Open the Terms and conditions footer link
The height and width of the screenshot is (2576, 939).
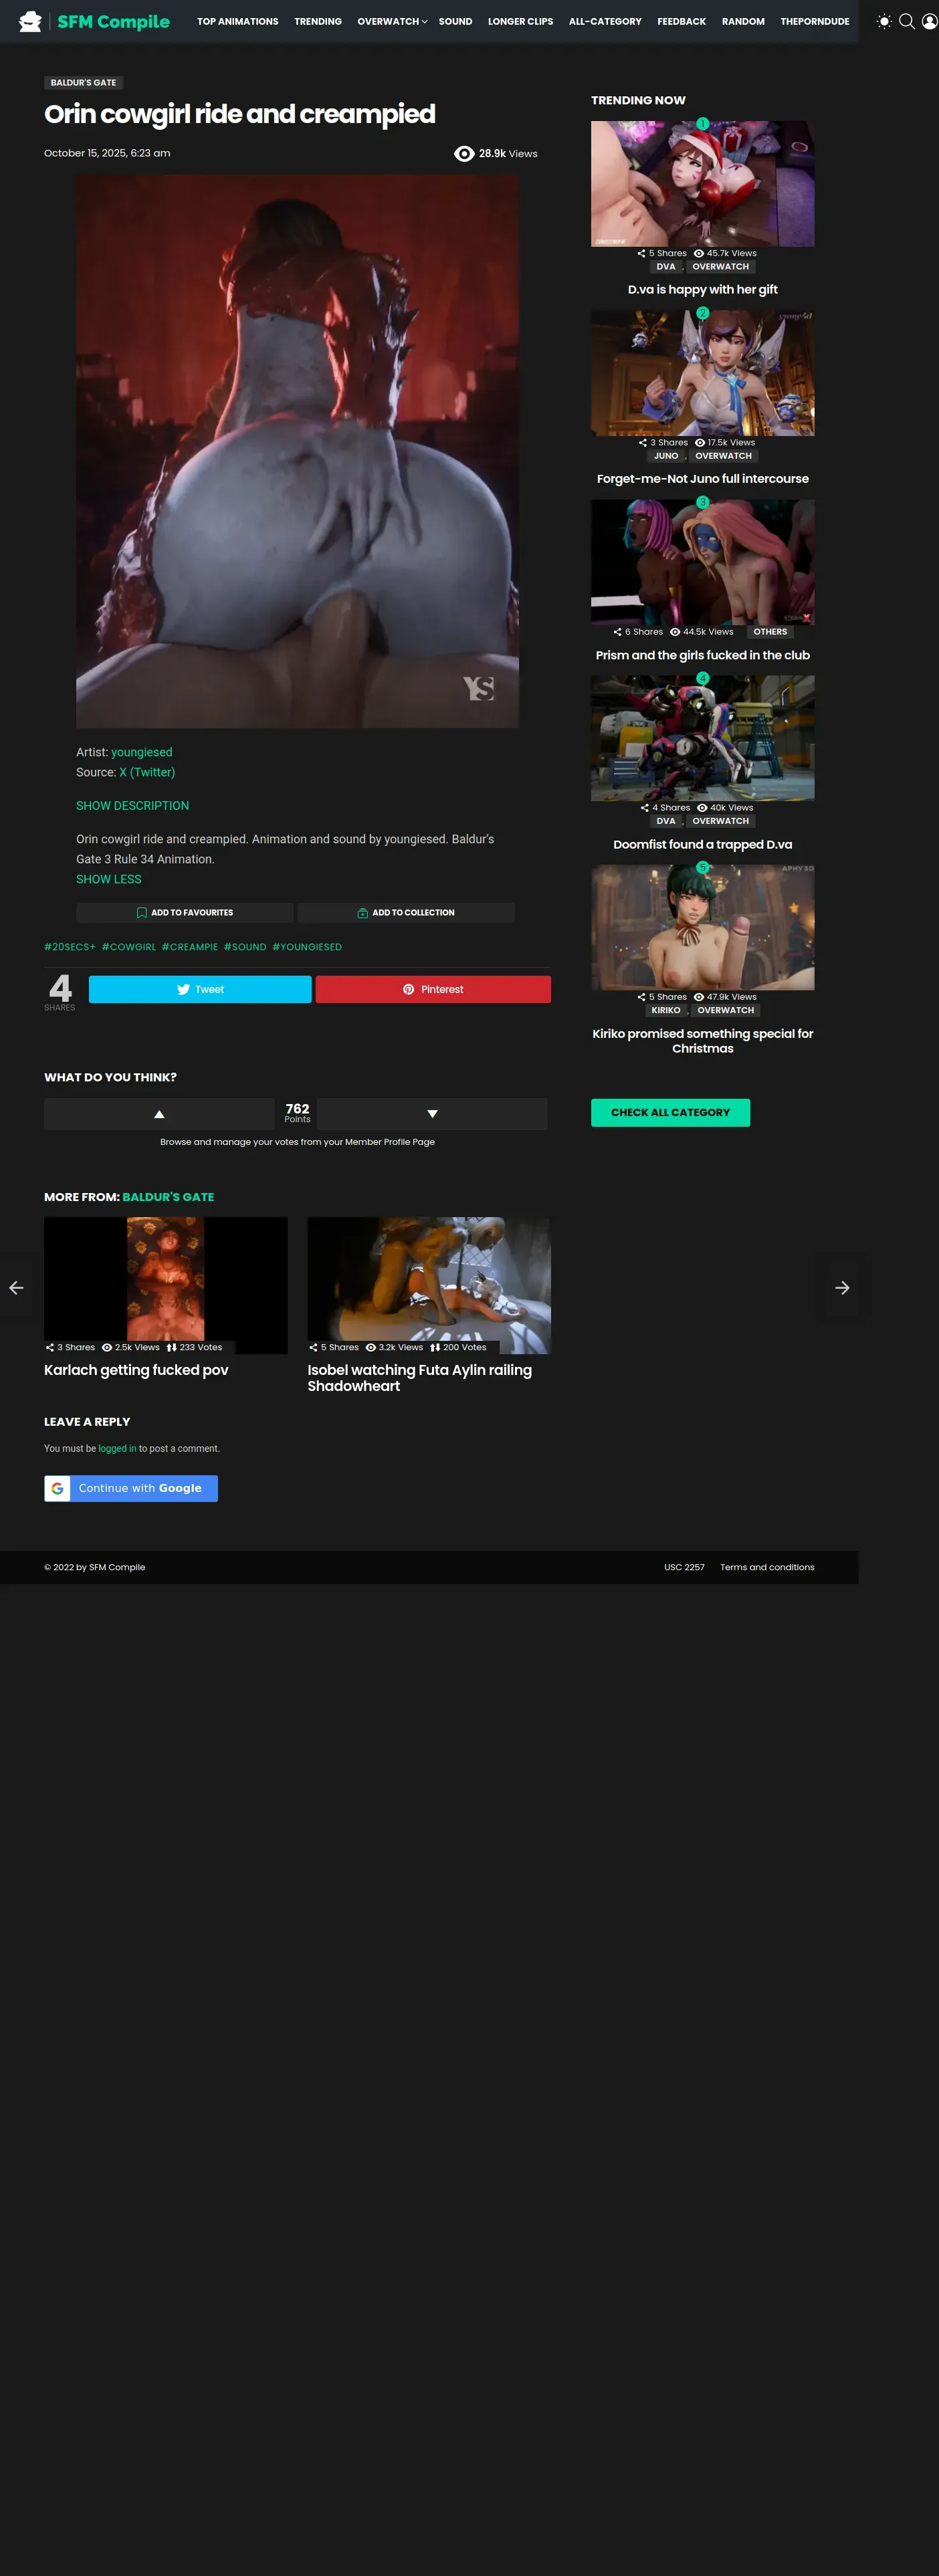(x=767, y=1567)
